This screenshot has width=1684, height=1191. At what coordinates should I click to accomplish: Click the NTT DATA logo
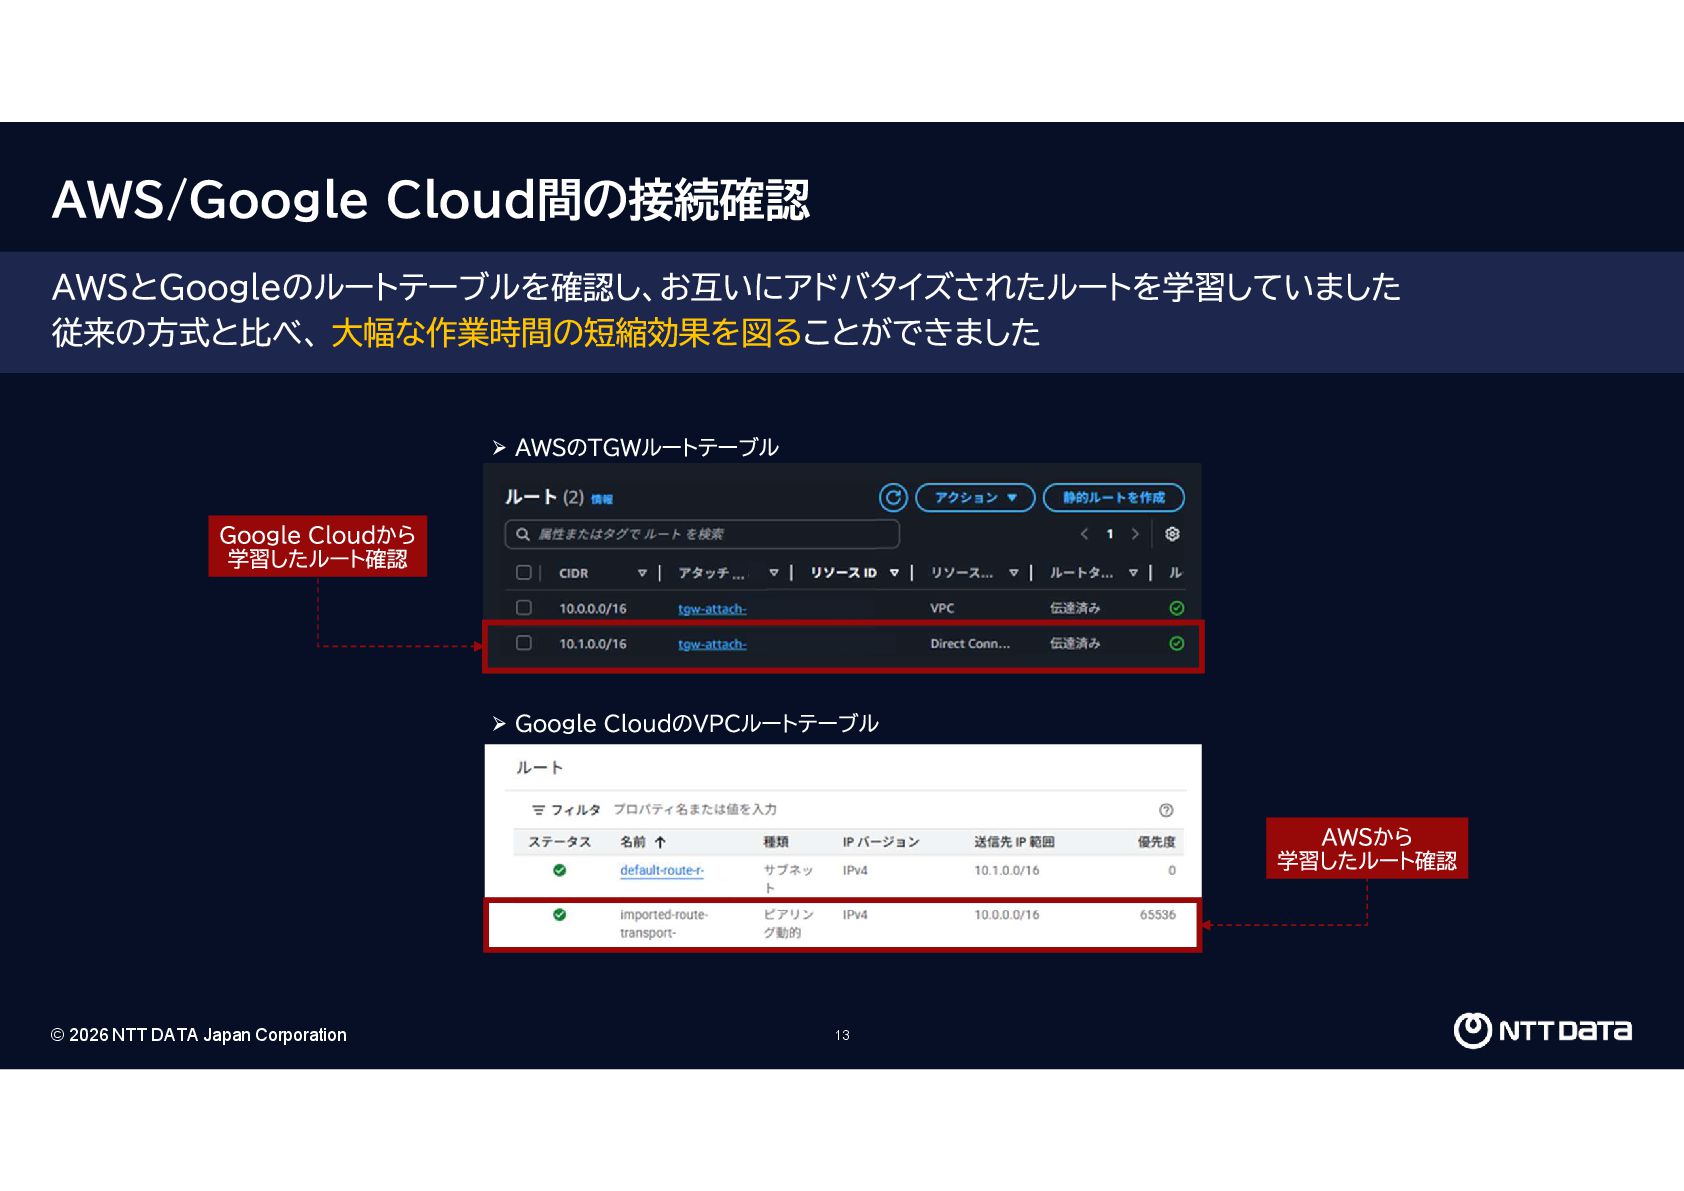(1542, 1030)
